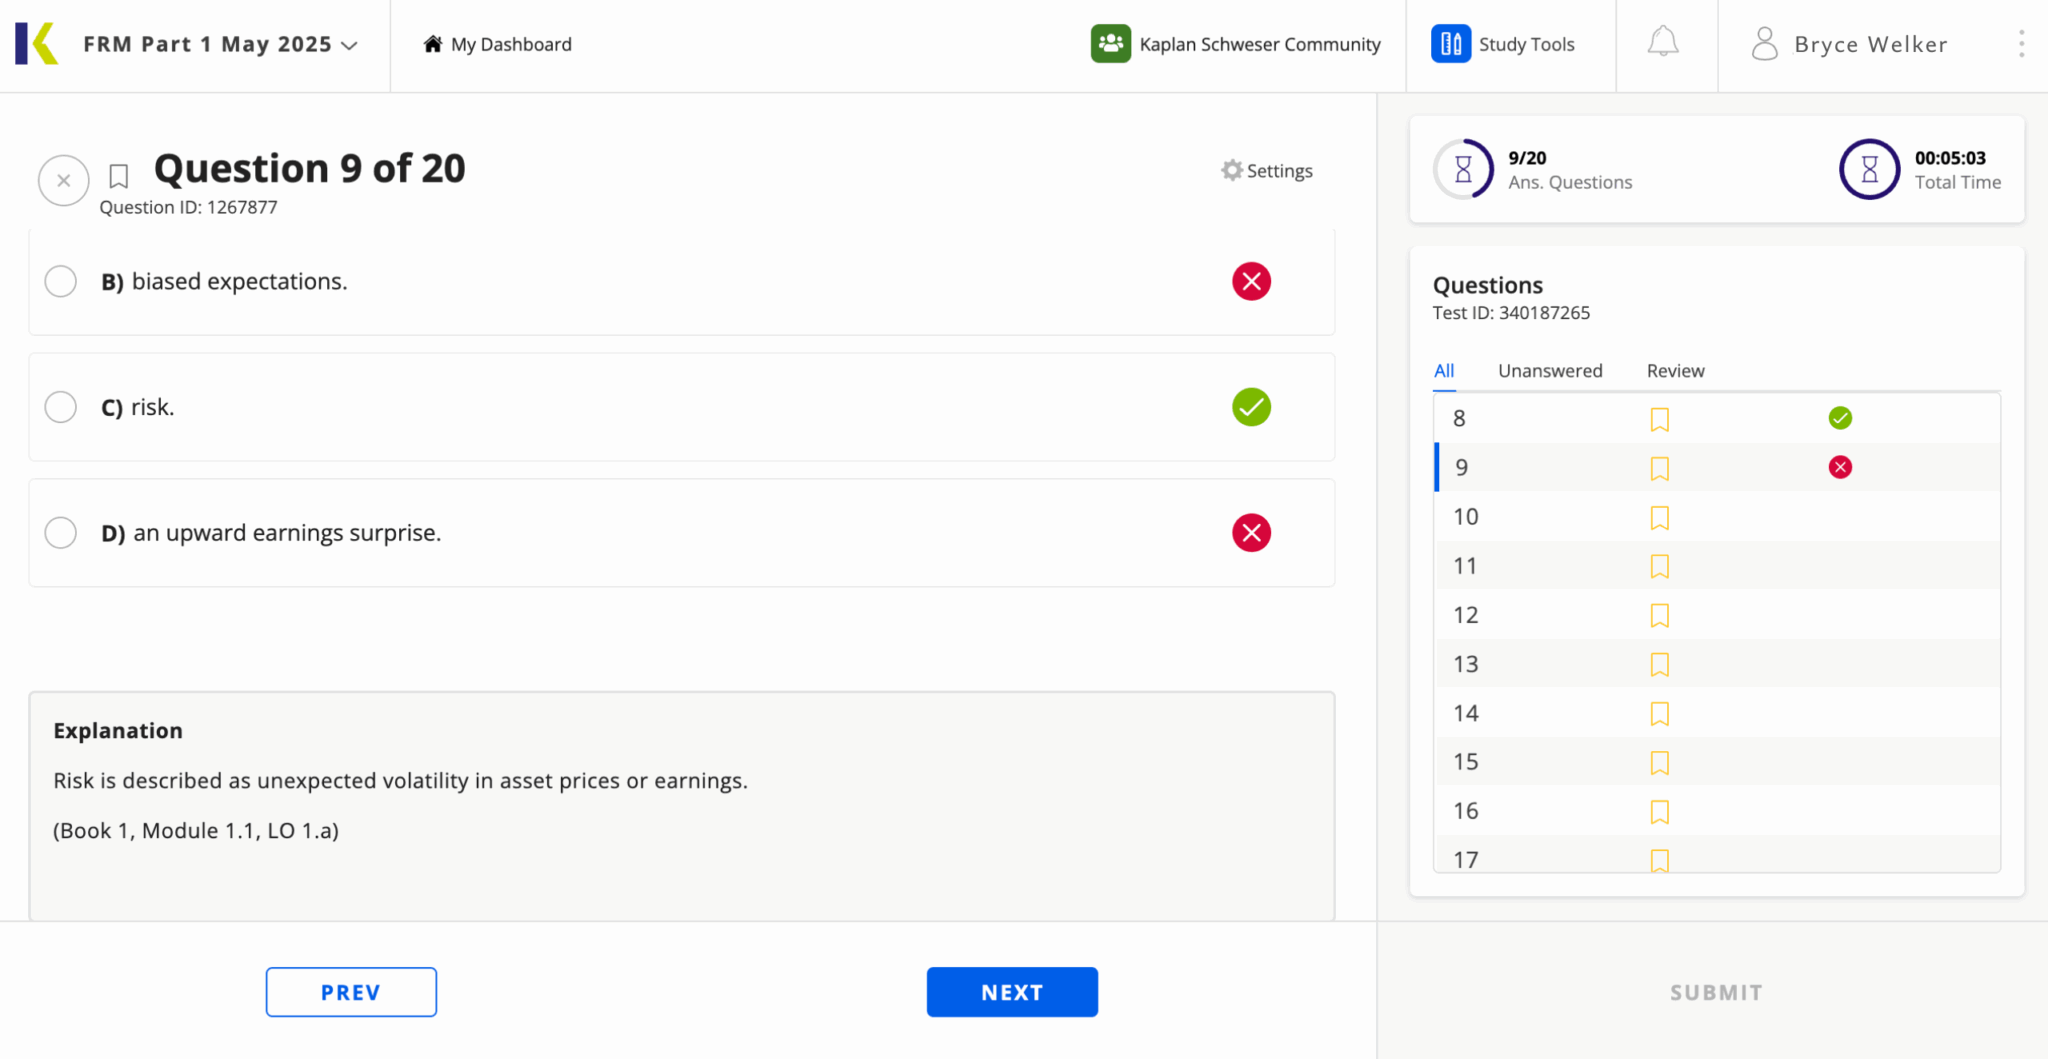Select answer B biased expectations

(x=61, y=282)
